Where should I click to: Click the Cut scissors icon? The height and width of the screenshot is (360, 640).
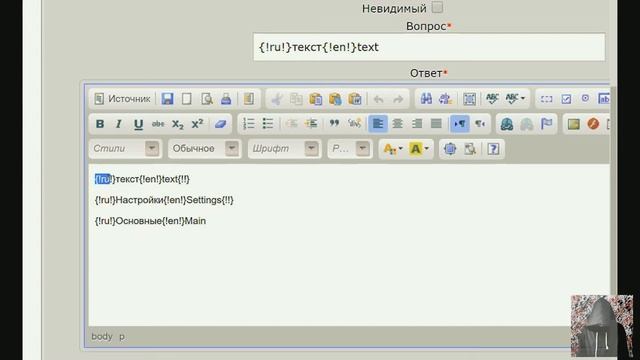pos(277,99)
